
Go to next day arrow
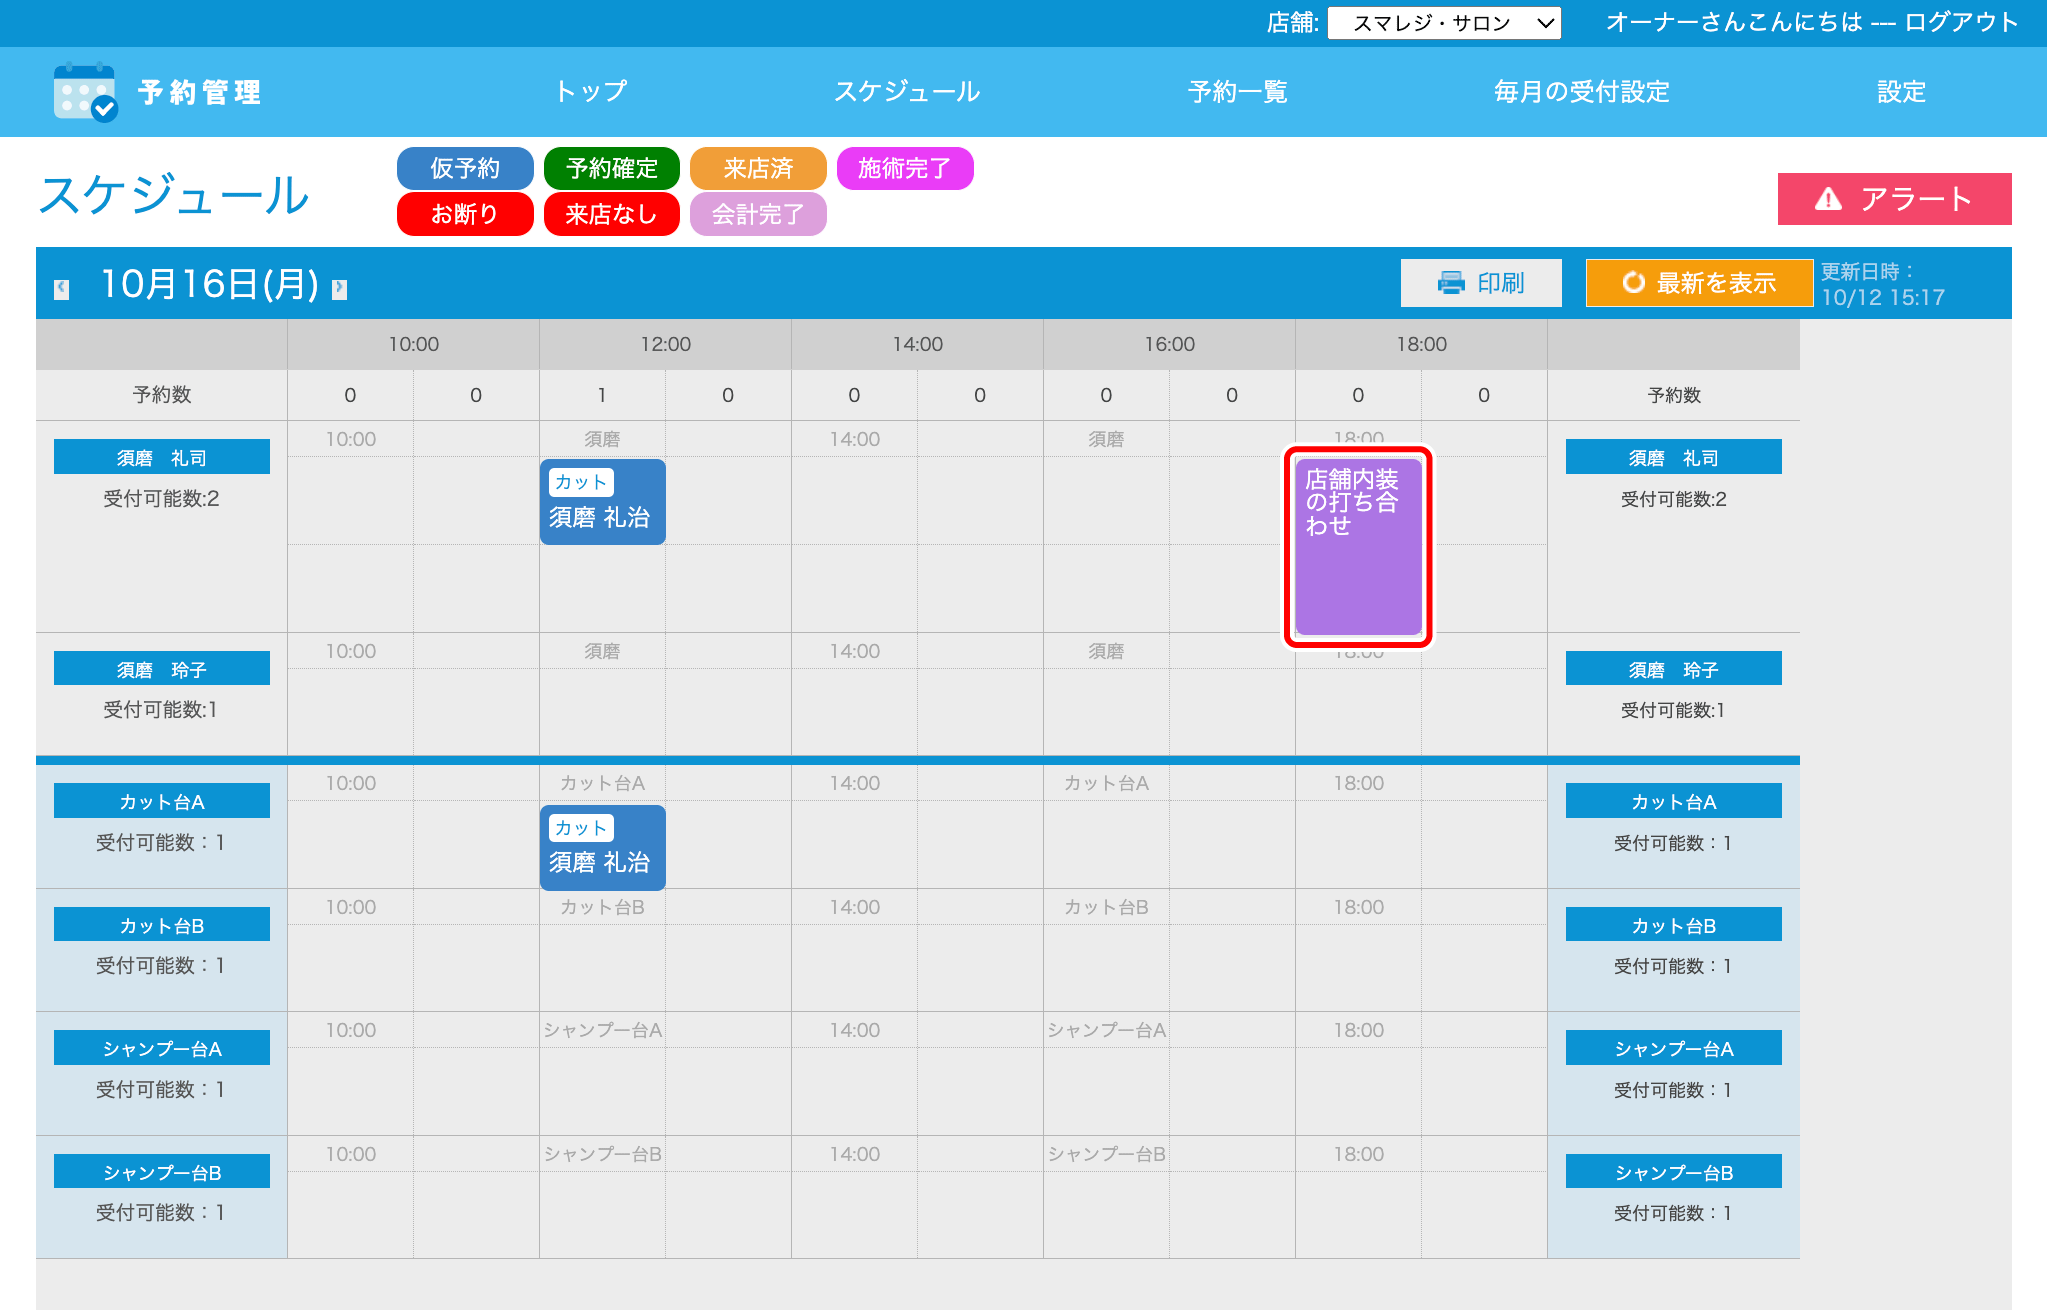[340, 289]
